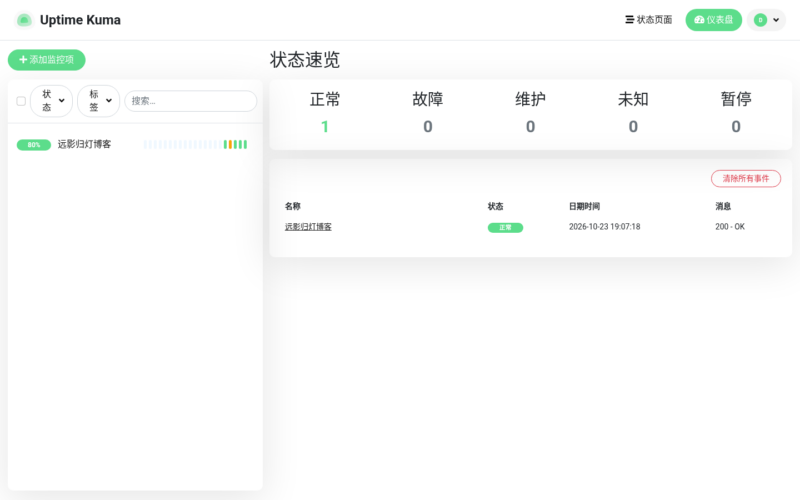Click the 正常 status badge in the events row

pos(505,228)
